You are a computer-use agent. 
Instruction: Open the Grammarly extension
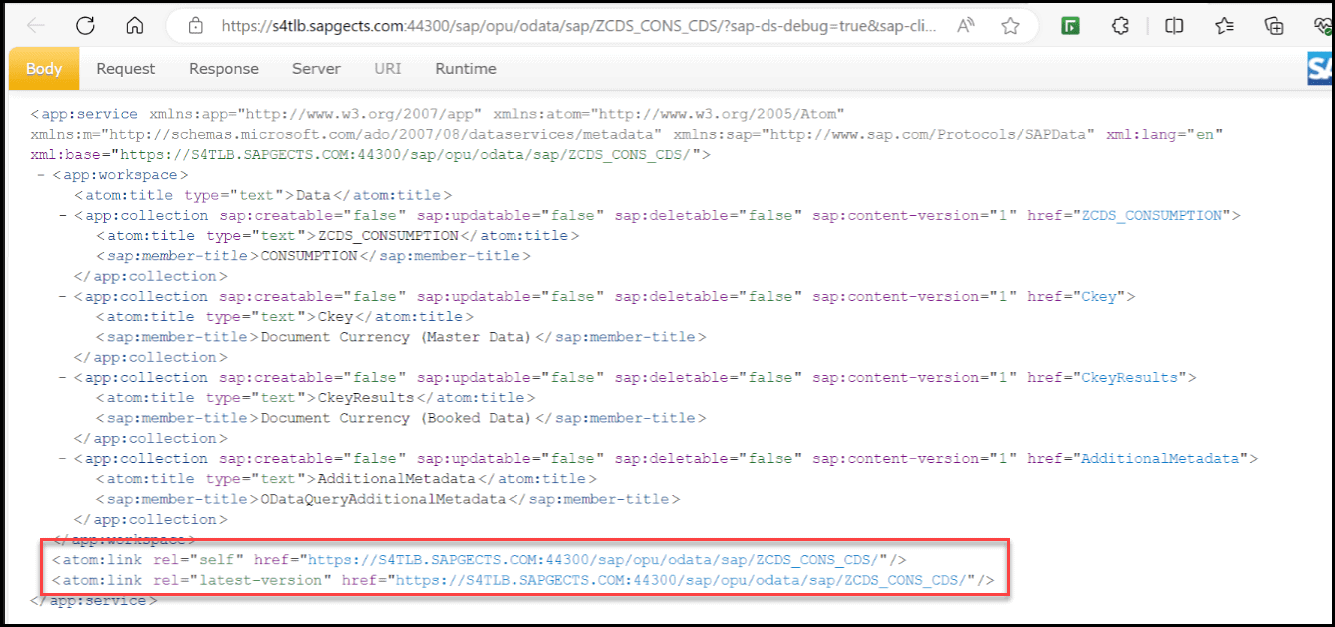(x=1070, y=27)
